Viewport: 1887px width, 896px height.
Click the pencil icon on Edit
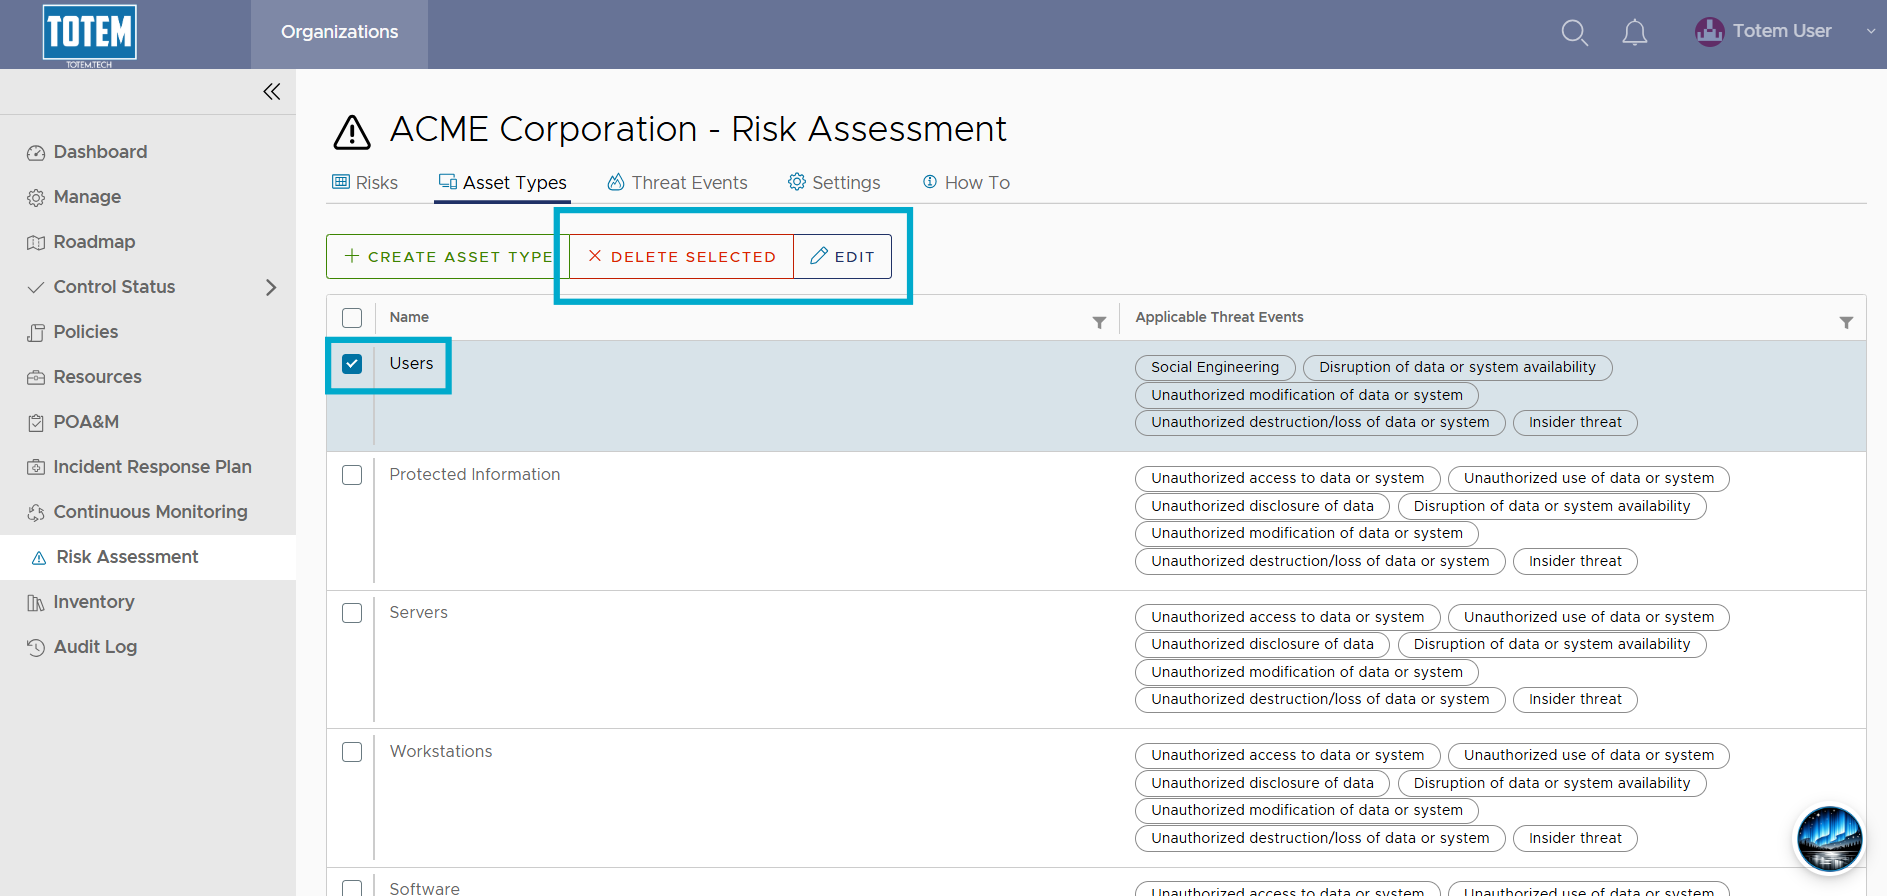coord(819,256)
